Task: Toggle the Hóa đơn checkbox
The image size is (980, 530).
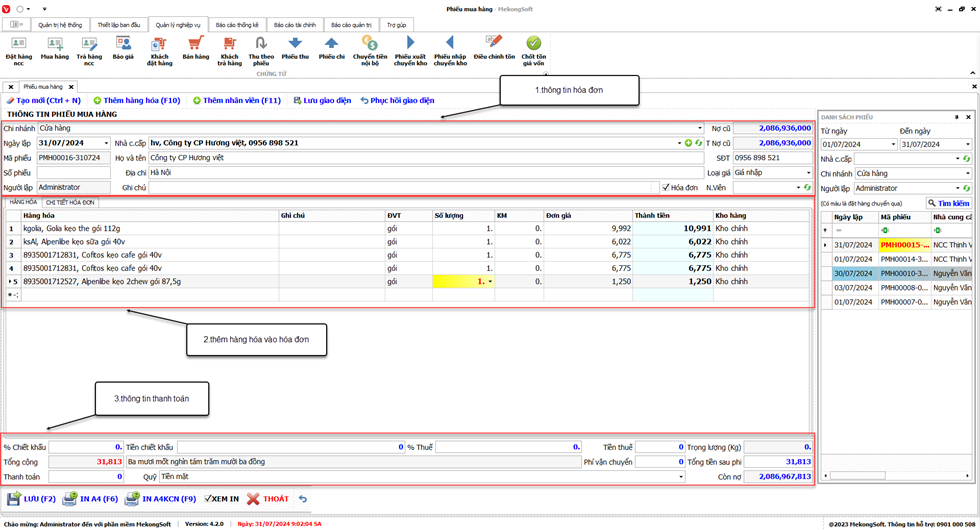Action: click(667, 187)
